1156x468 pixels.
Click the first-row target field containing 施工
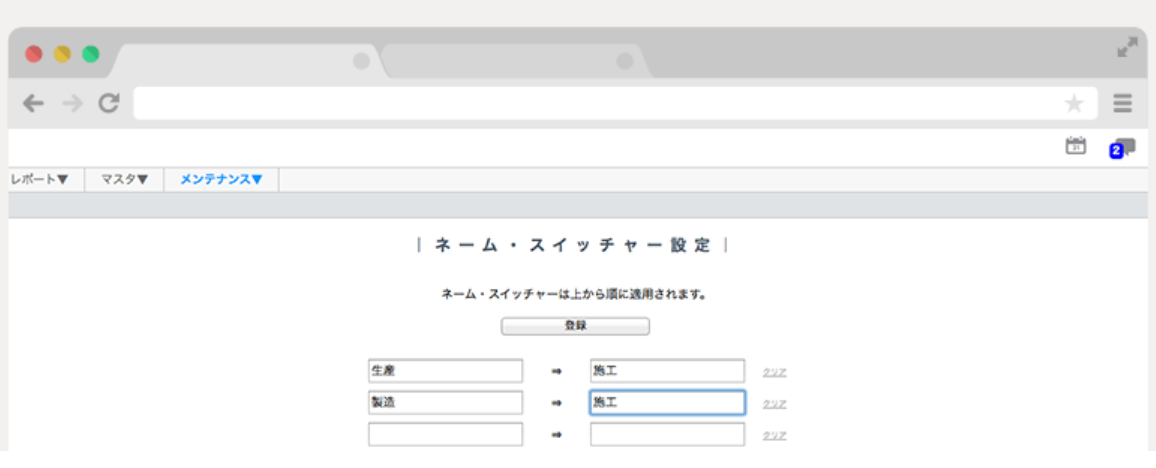(x=667, y=371)
